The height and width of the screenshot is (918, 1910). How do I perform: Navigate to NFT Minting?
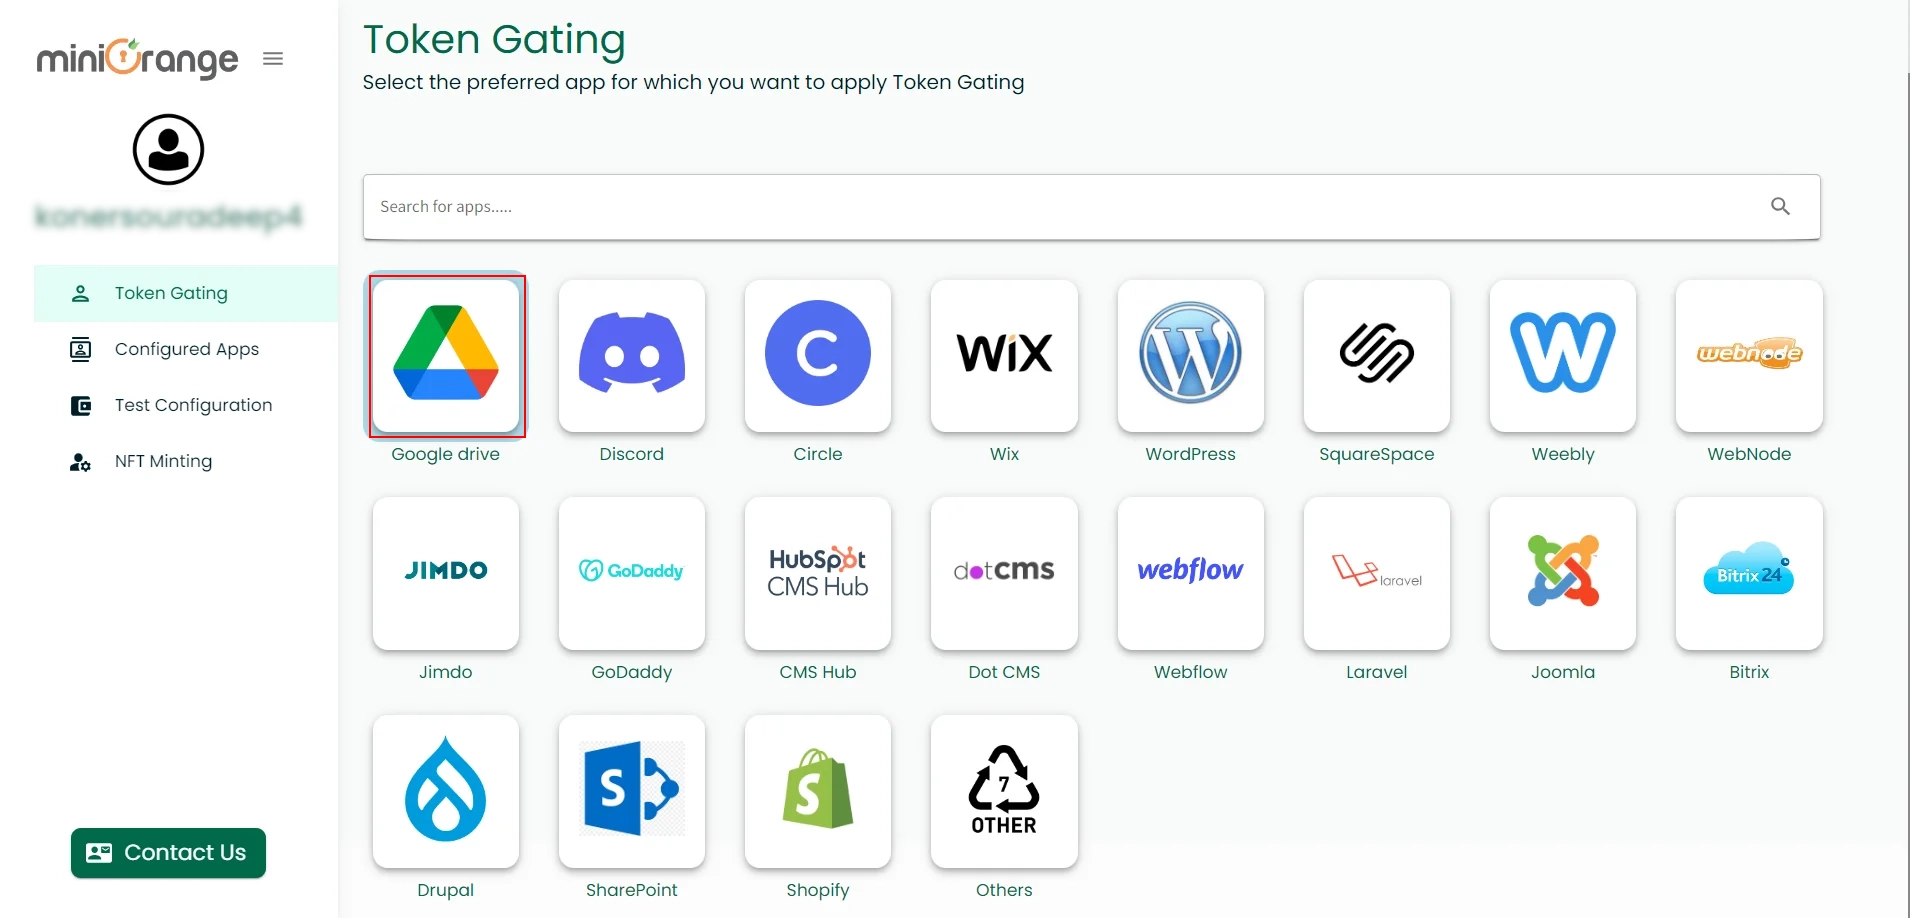click(x=186, y=461)
